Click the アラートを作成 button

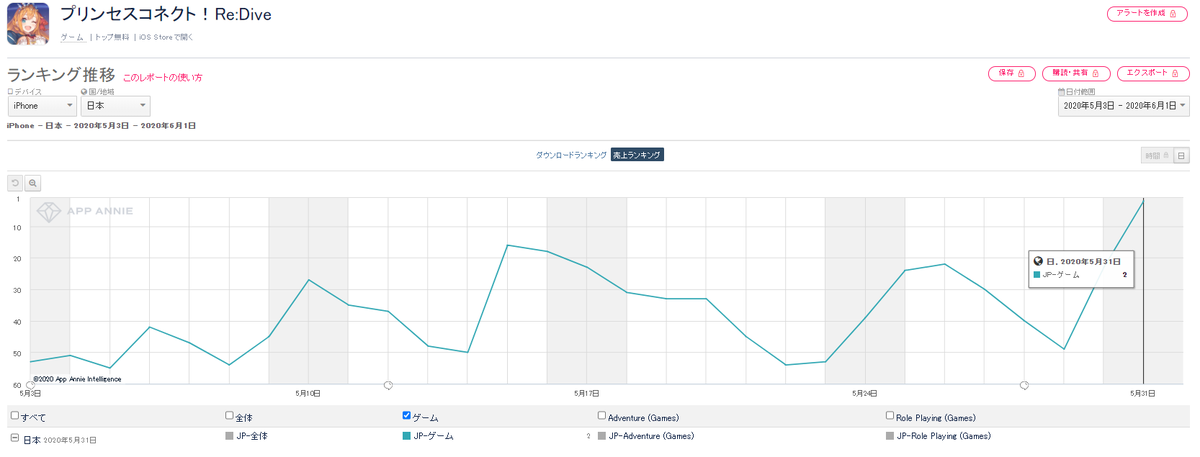coord(1147,13)
